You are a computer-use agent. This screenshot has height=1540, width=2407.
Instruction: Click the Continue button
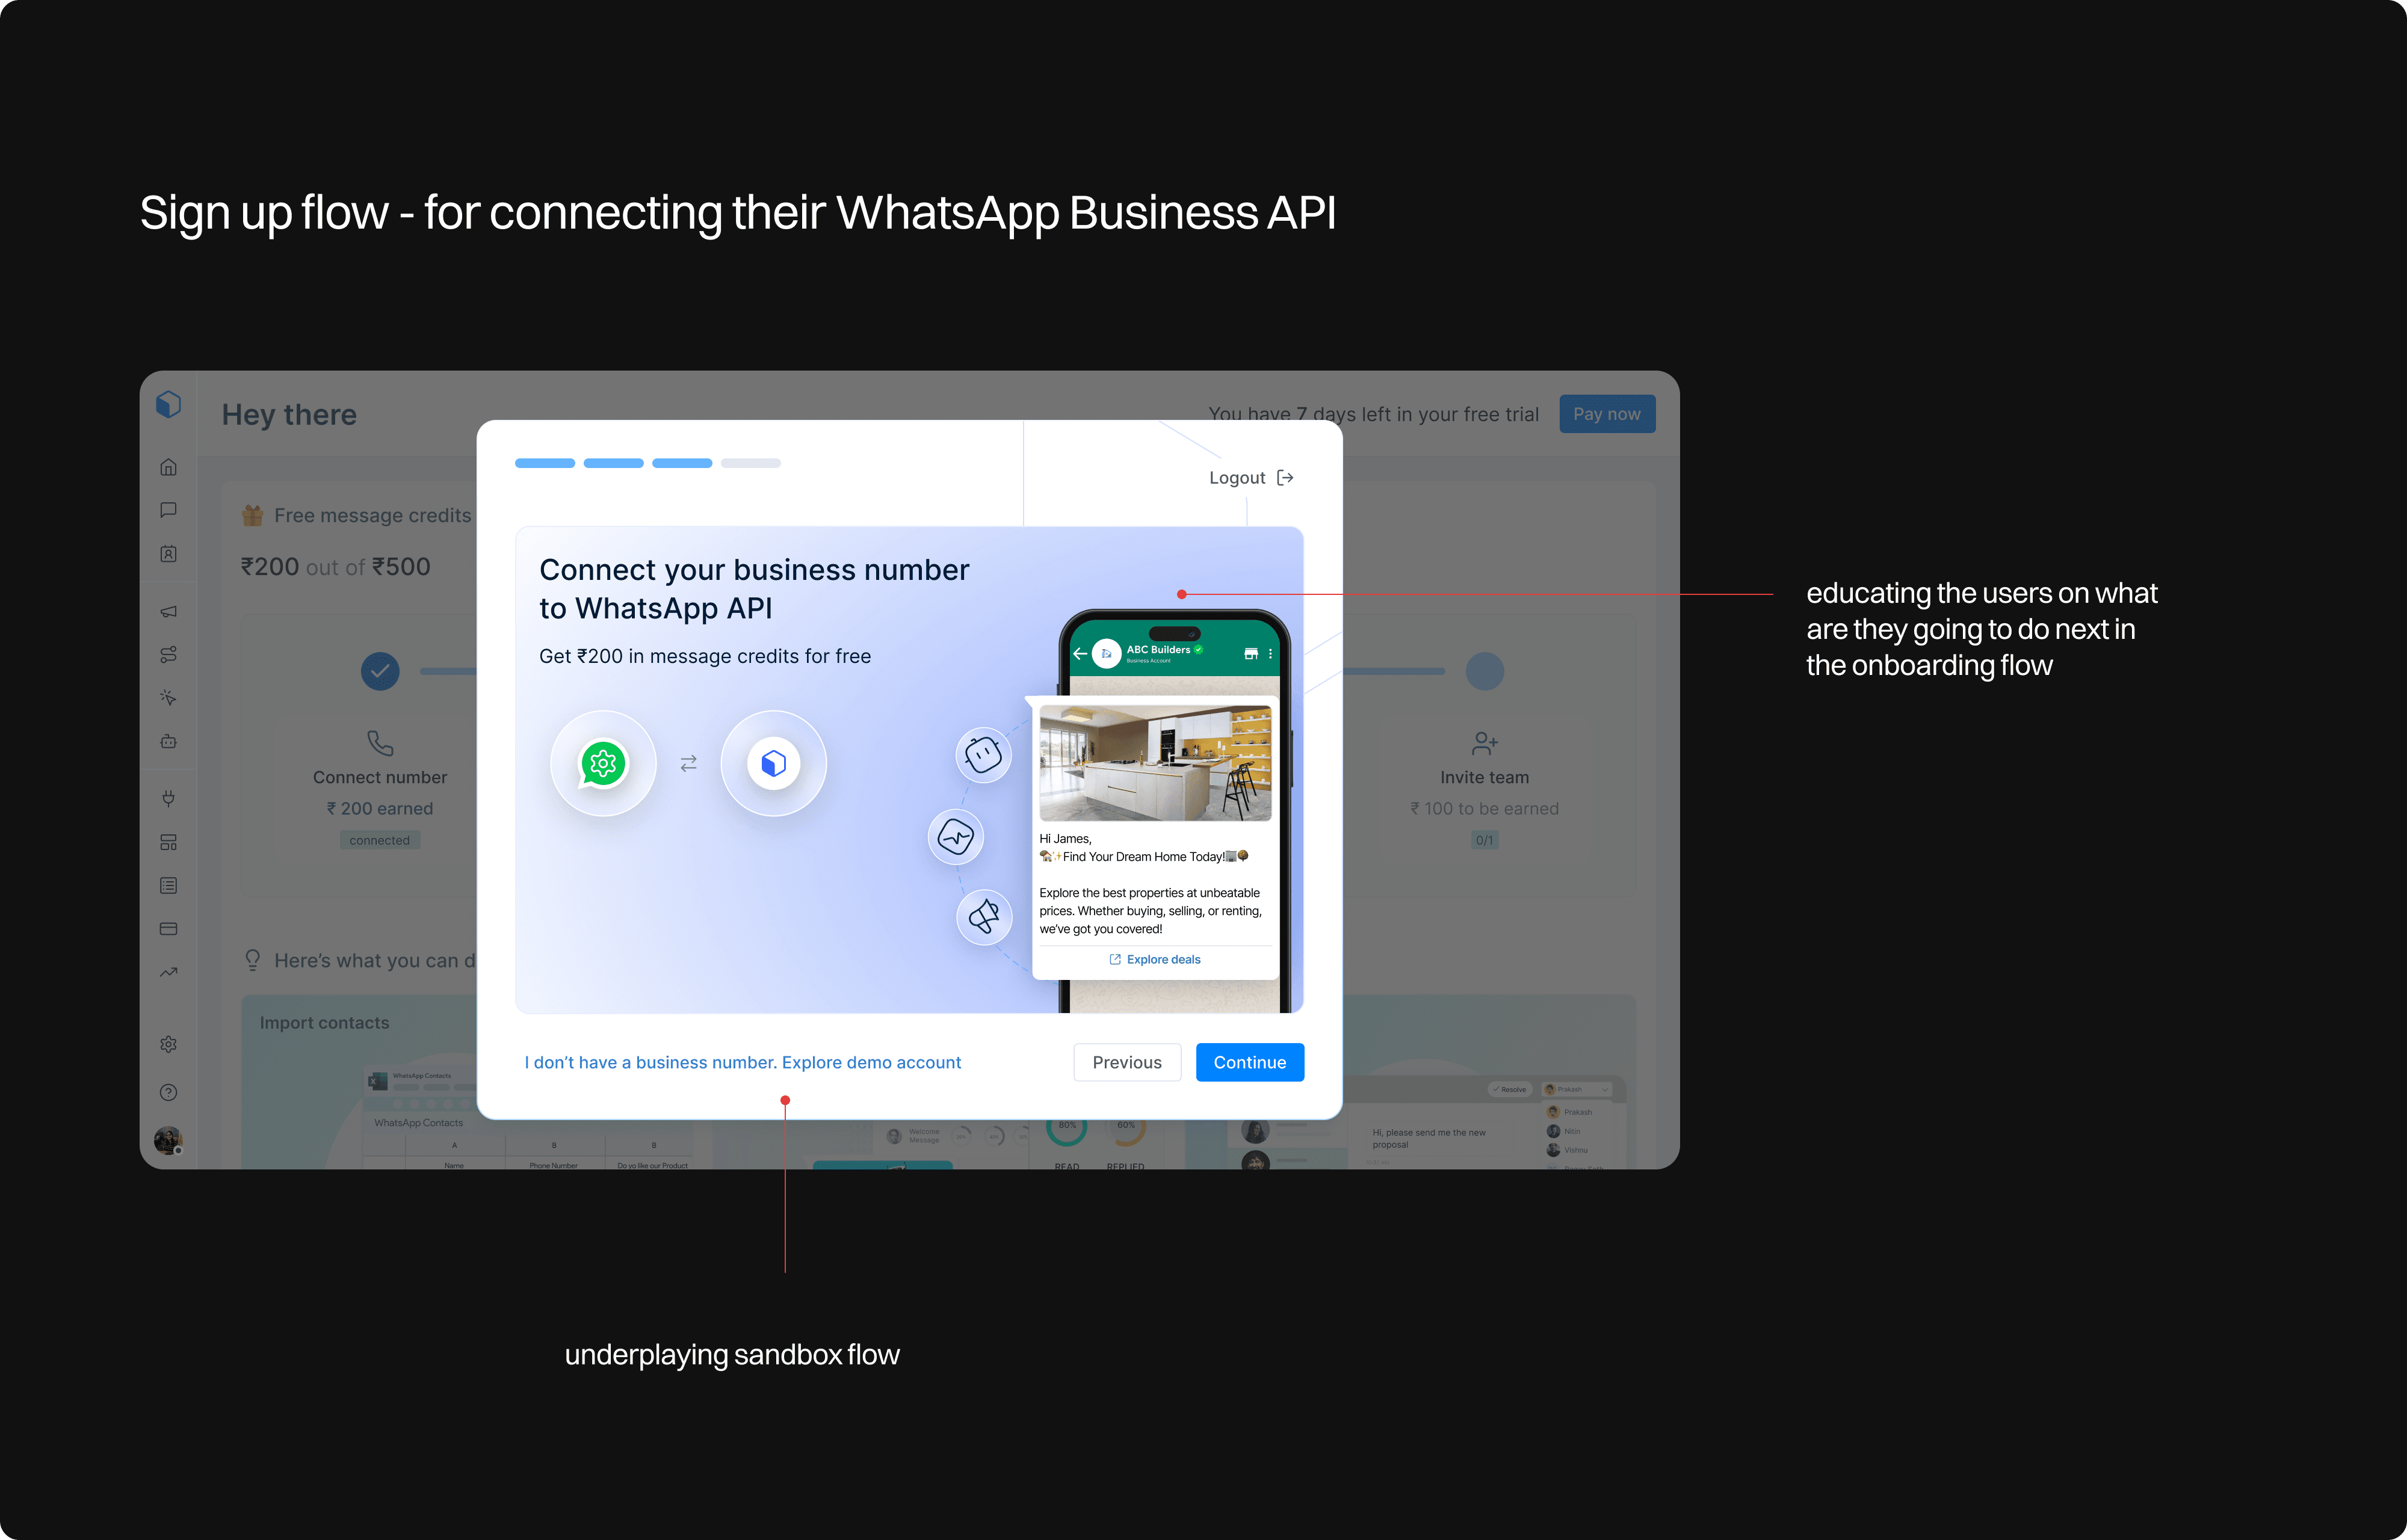1249,1062
